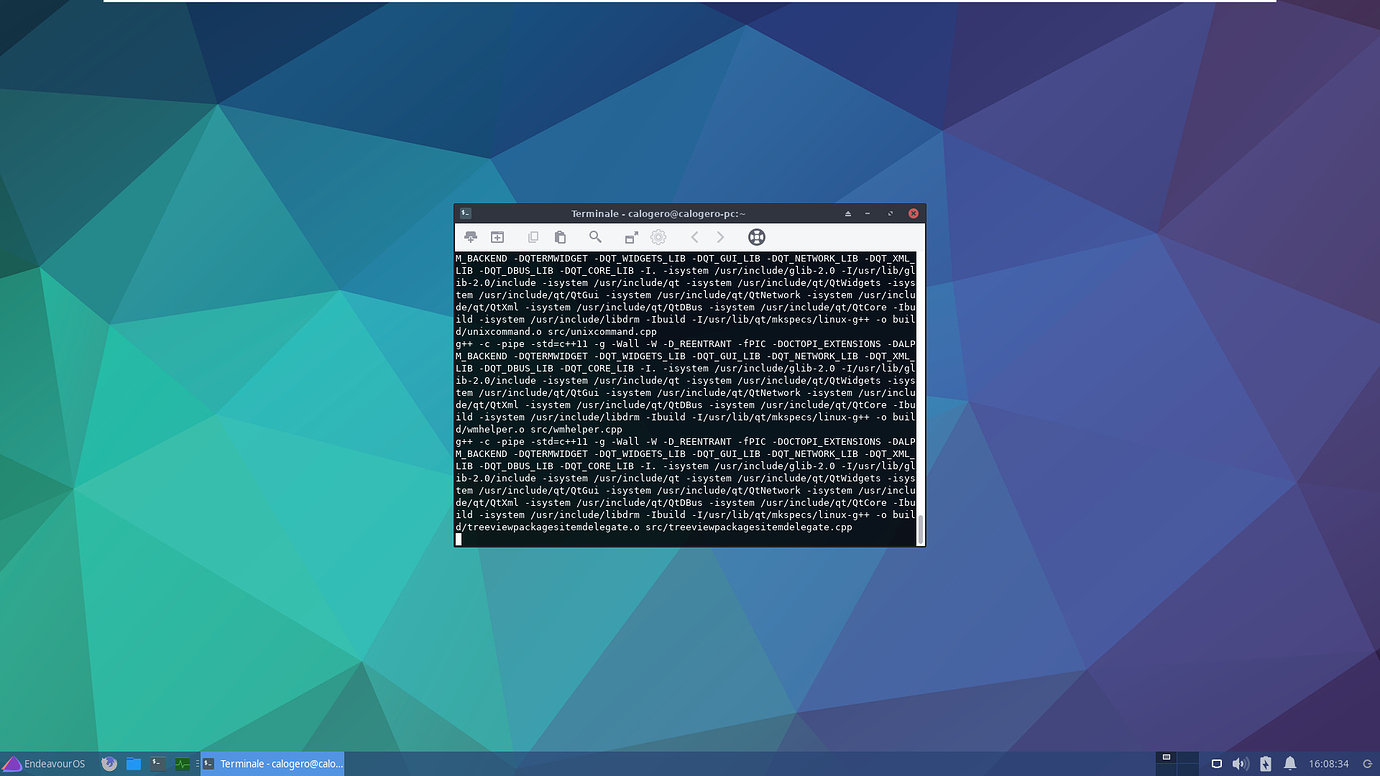Viewport: 1380px width, 776px height.
Task: Open the notification bell panel
Action: pyautogui.click(x=1290, y=763)
